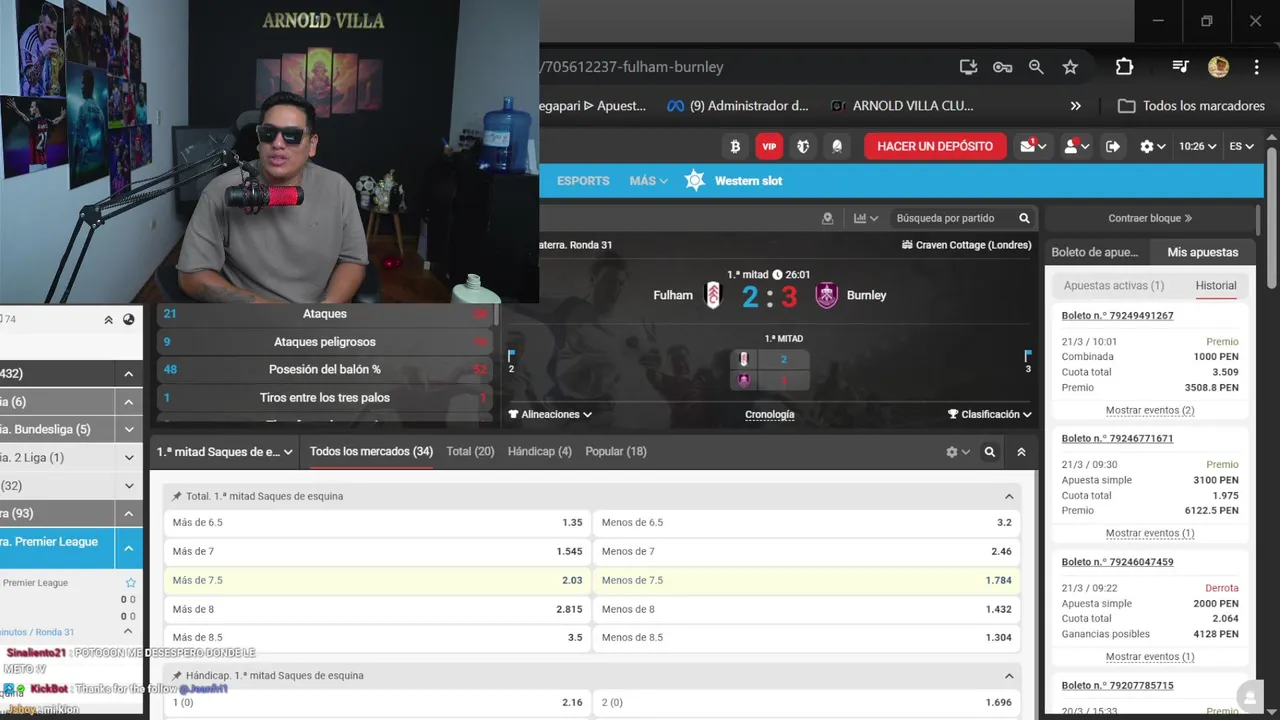Click the Fulham team crest
The height and width of the screenshot is (720, 1280).
tap(713, 295)
